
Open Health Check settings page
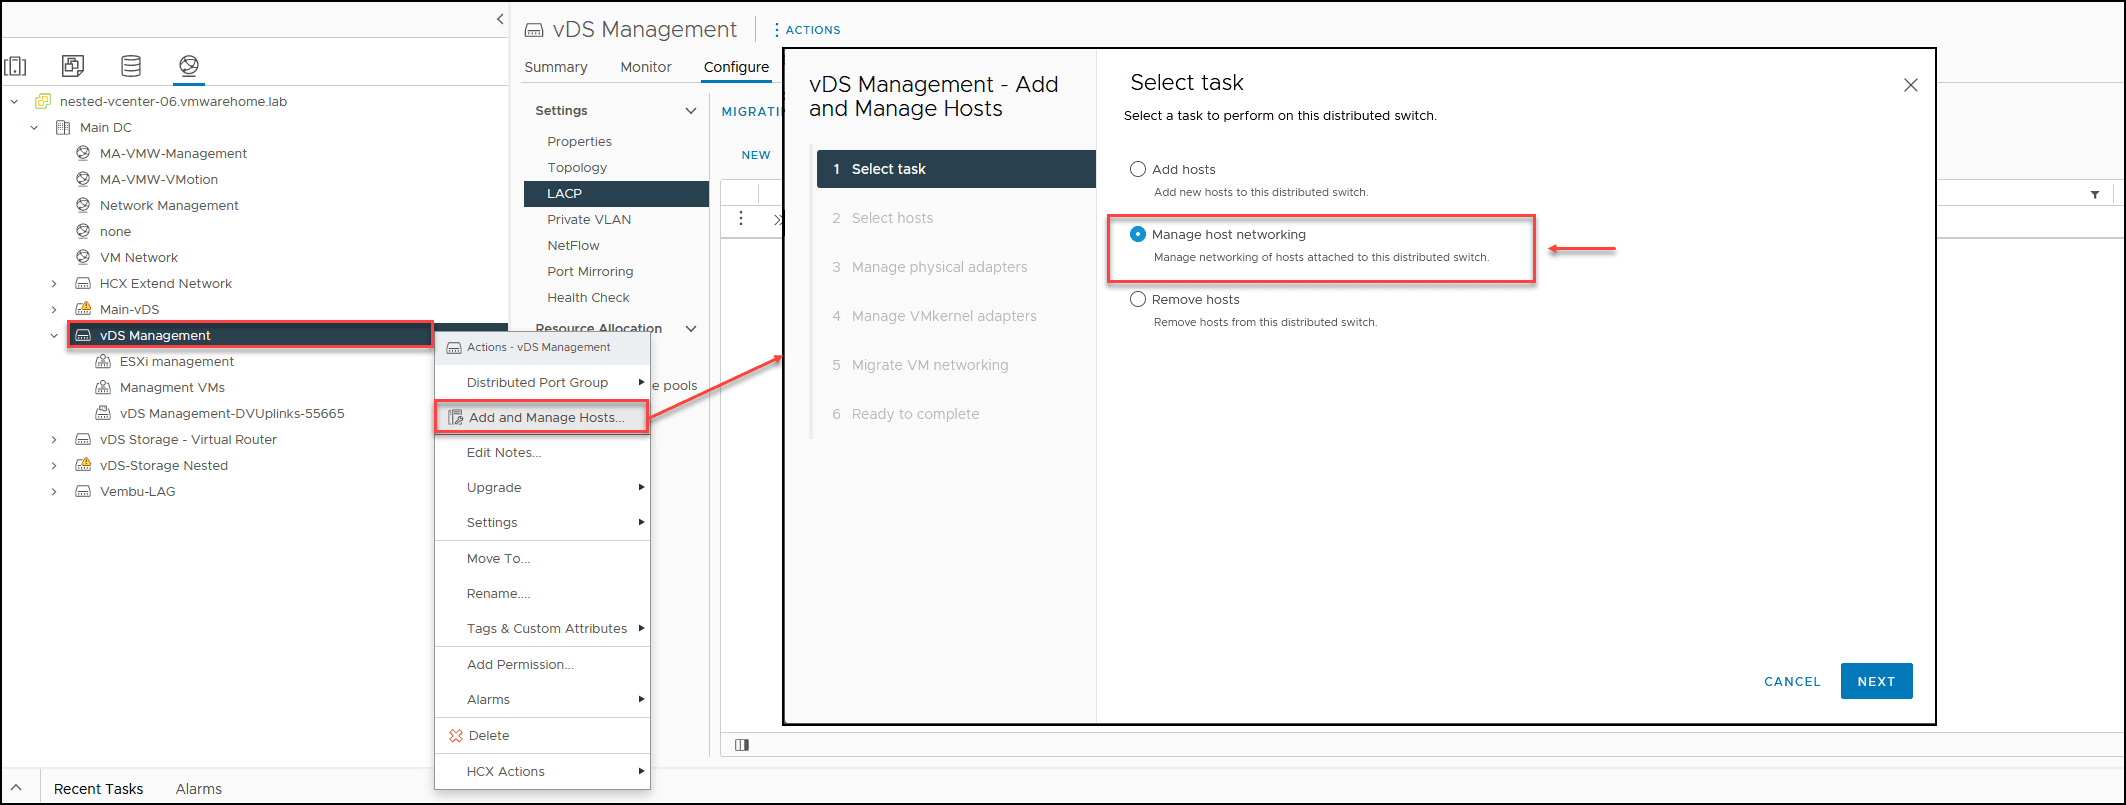(x=588, y=297)
